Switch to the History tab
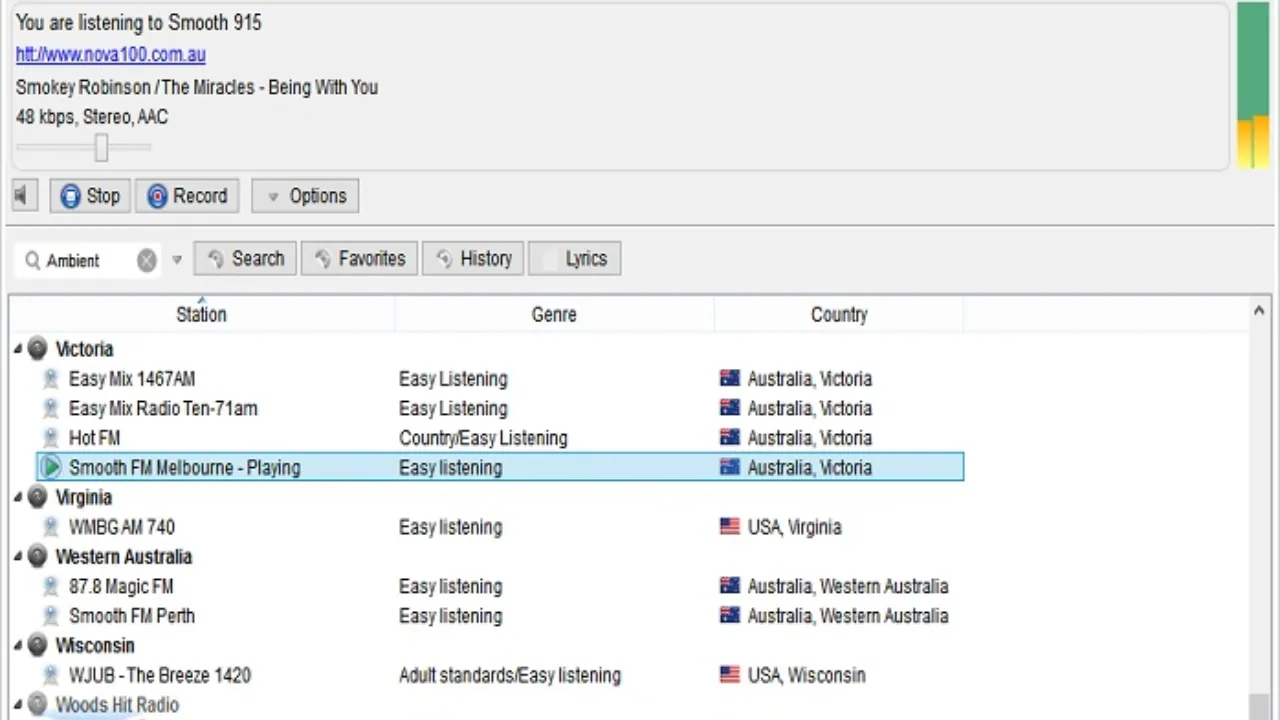Screen dimensions: 1280x720 tap(473, 259)
